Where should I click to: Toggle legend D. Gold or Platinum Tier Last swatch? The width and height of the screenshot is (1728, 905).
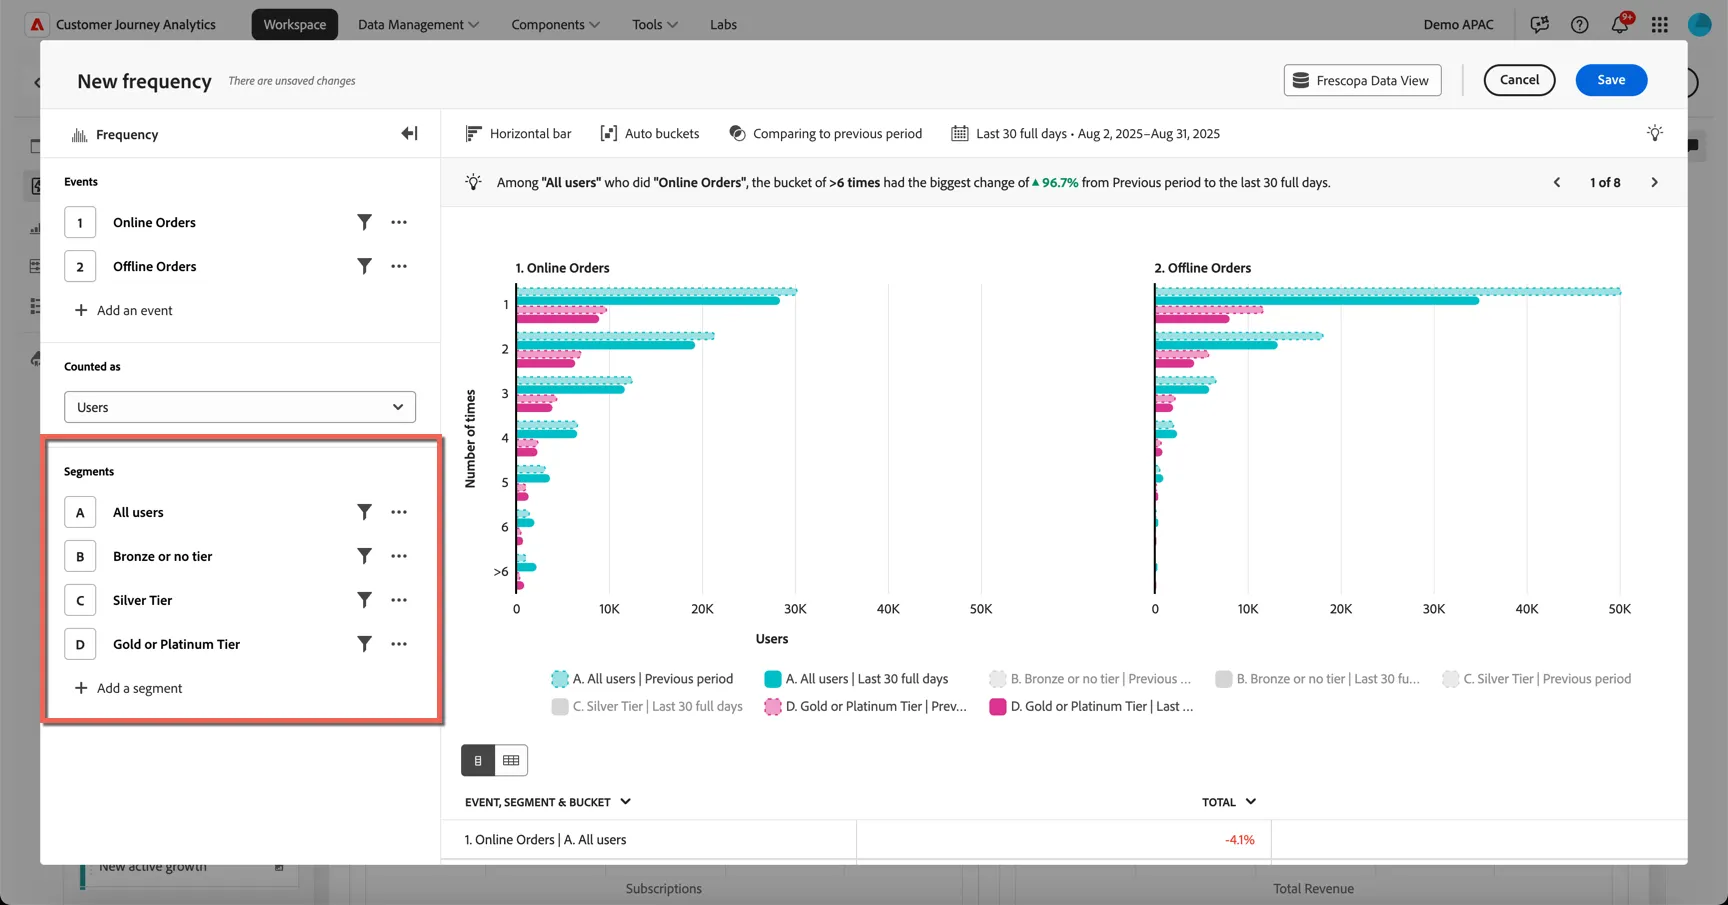coord(997,706)
